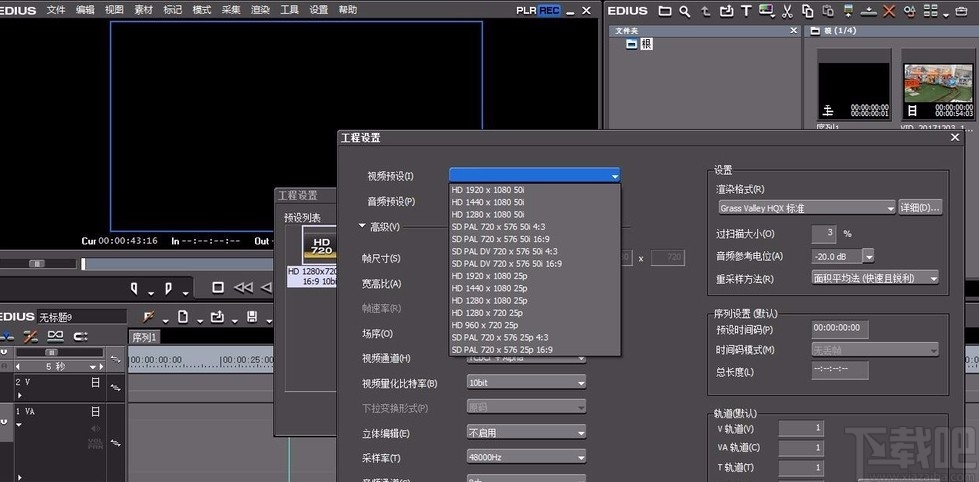Click the rewind playback button
Image resolution: width=979 pixels, height=482 pixels.
[x=243, y=288]
